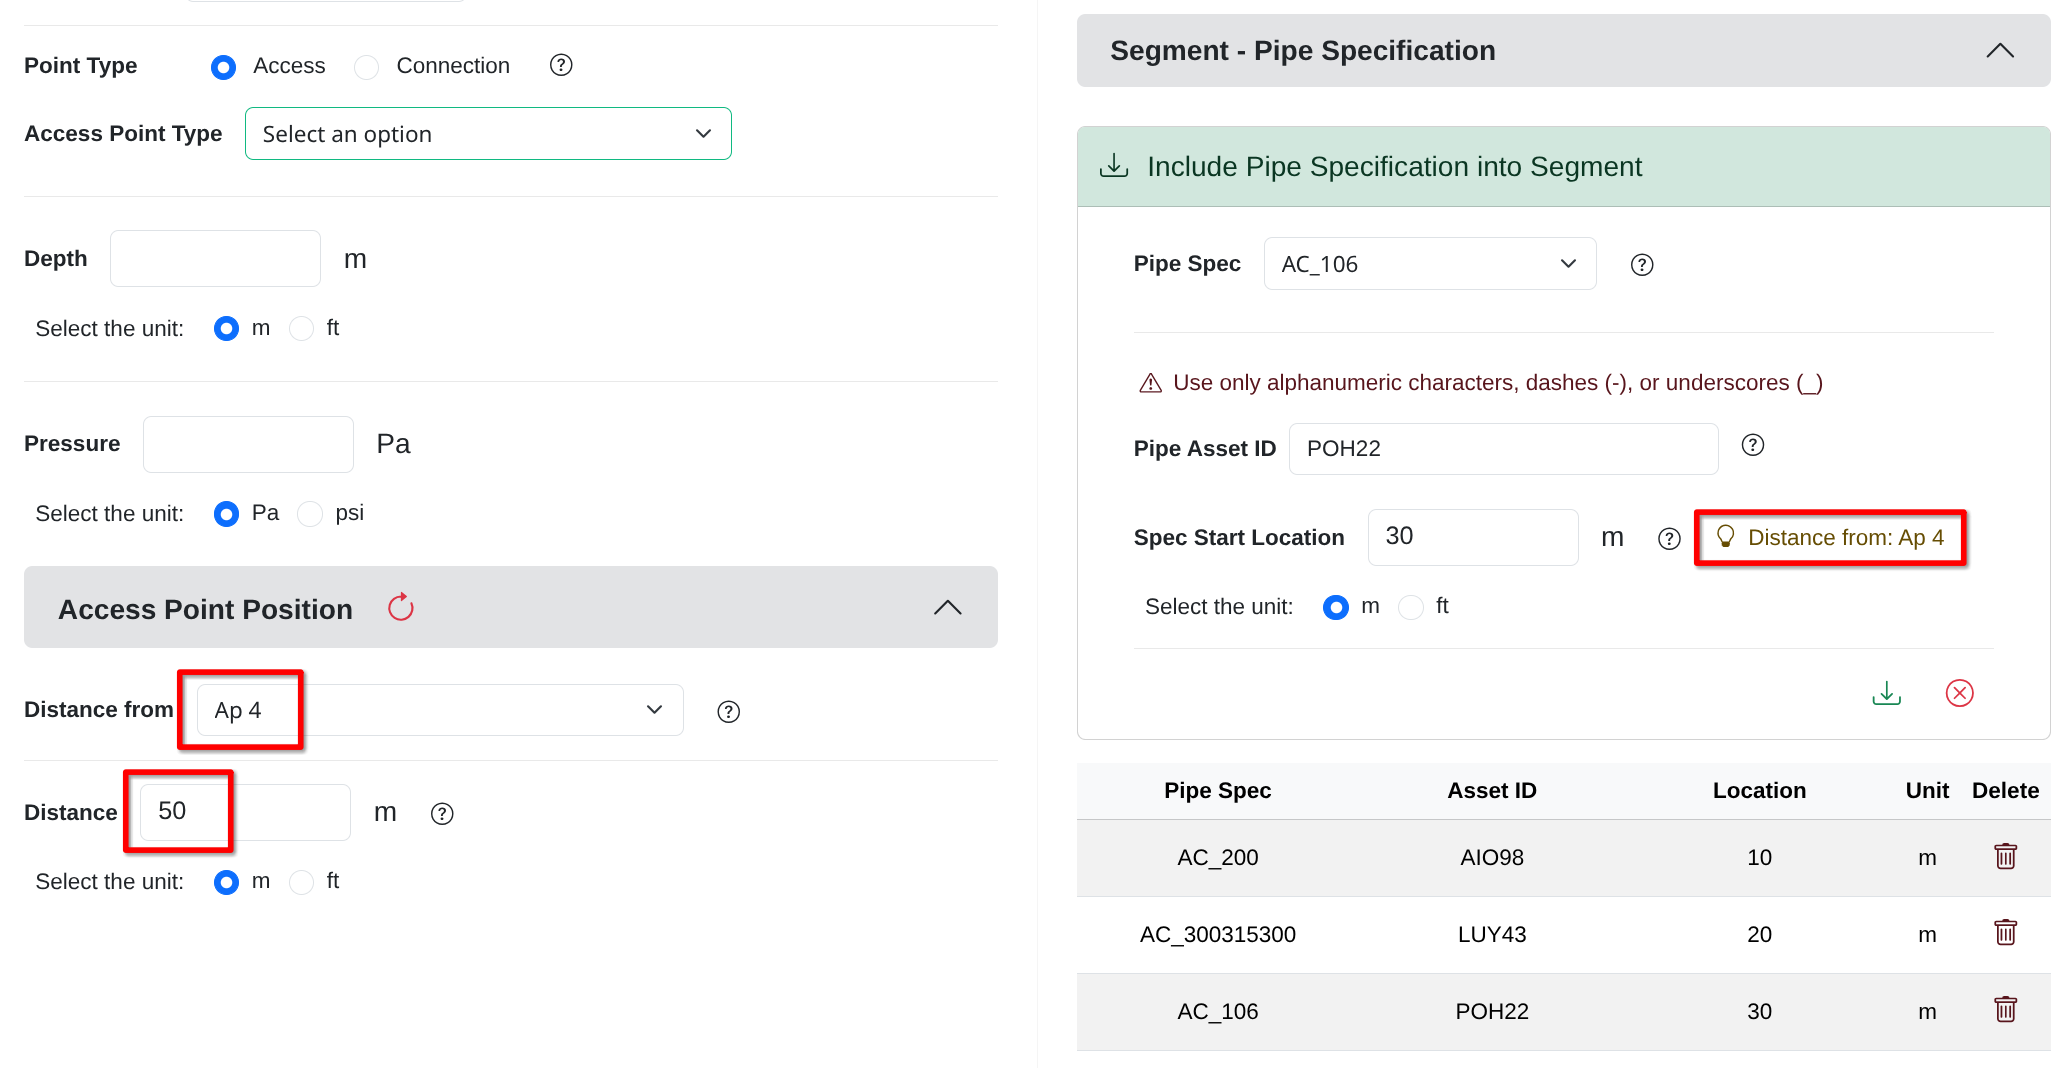Click help icon beside Spec Start Location

tap(1669, 539)
